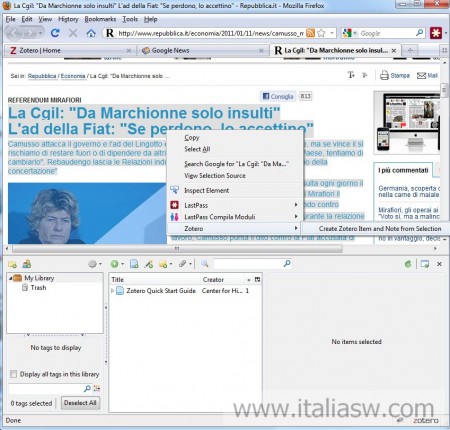The height and width of the screenshot is (430, 450).
Task: Open the History menu
Action: pyautogui.click(x=68, y=19)
